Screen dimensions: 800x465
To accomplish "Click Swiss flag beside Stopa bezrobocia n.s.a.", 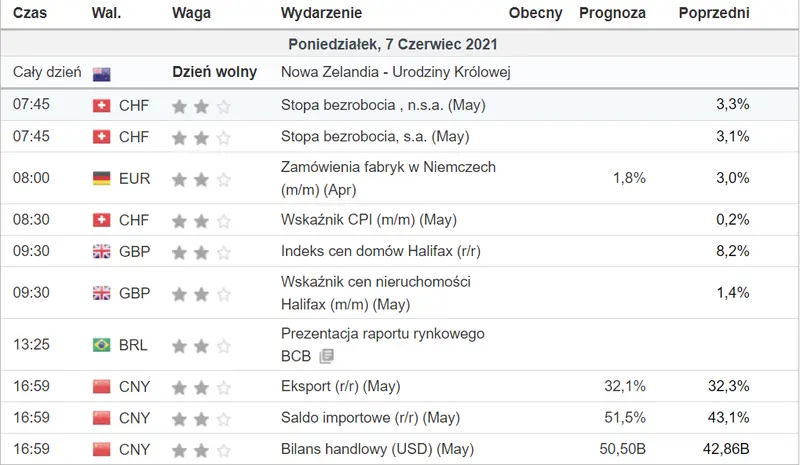I will tap(102, 106).
